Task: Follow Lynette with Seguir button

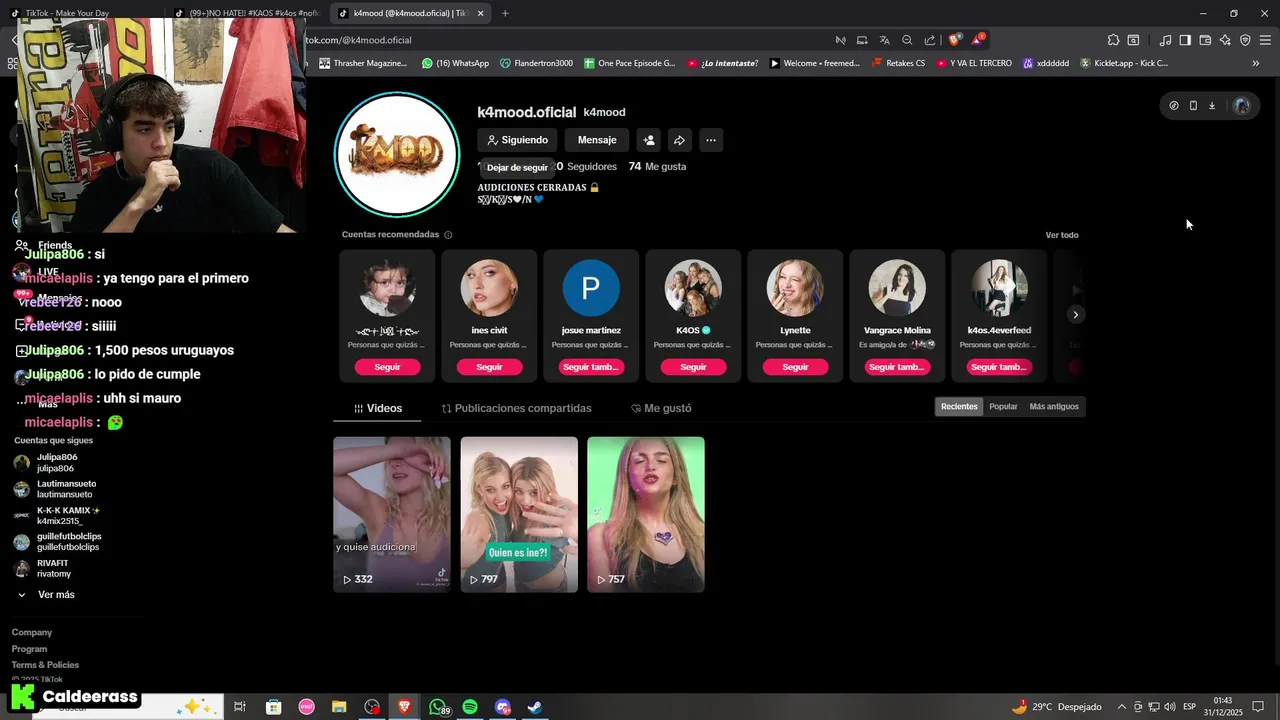Action: tap(795, 367)
